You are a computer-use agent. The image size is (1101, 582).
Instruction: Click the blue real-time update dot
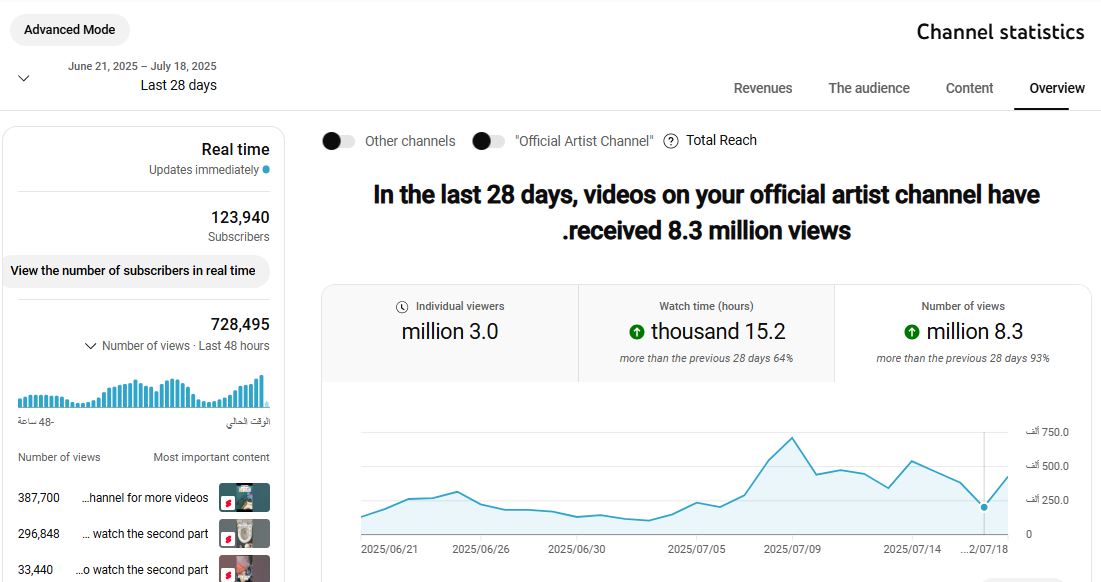[266, 170]
